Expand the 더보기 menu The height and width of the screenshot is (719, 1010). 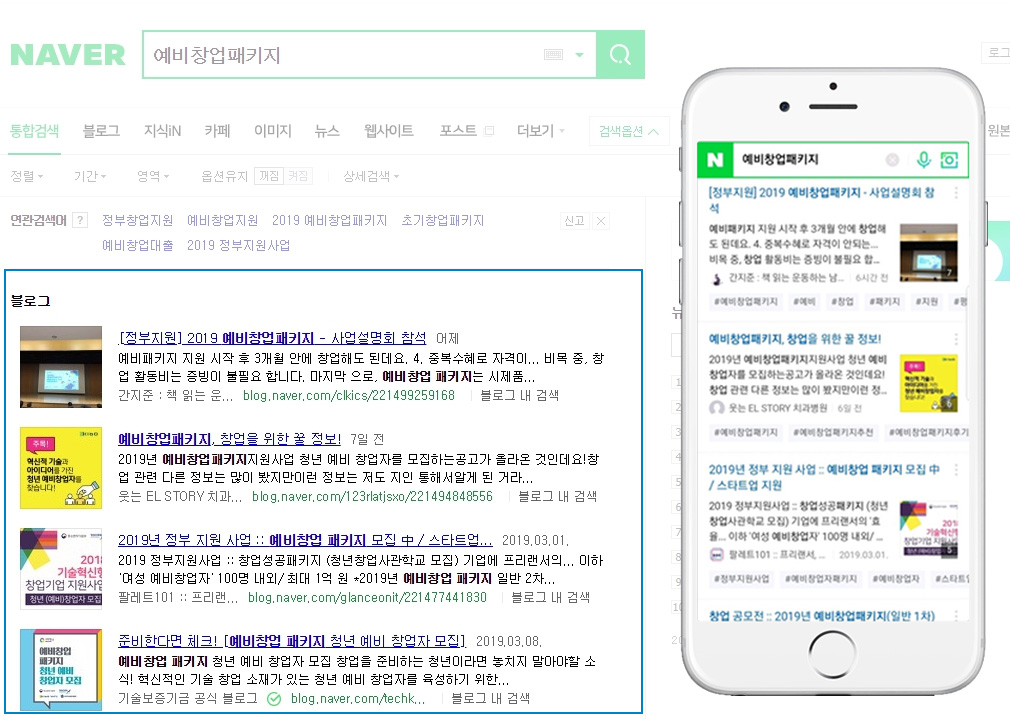tap(540, 131)
